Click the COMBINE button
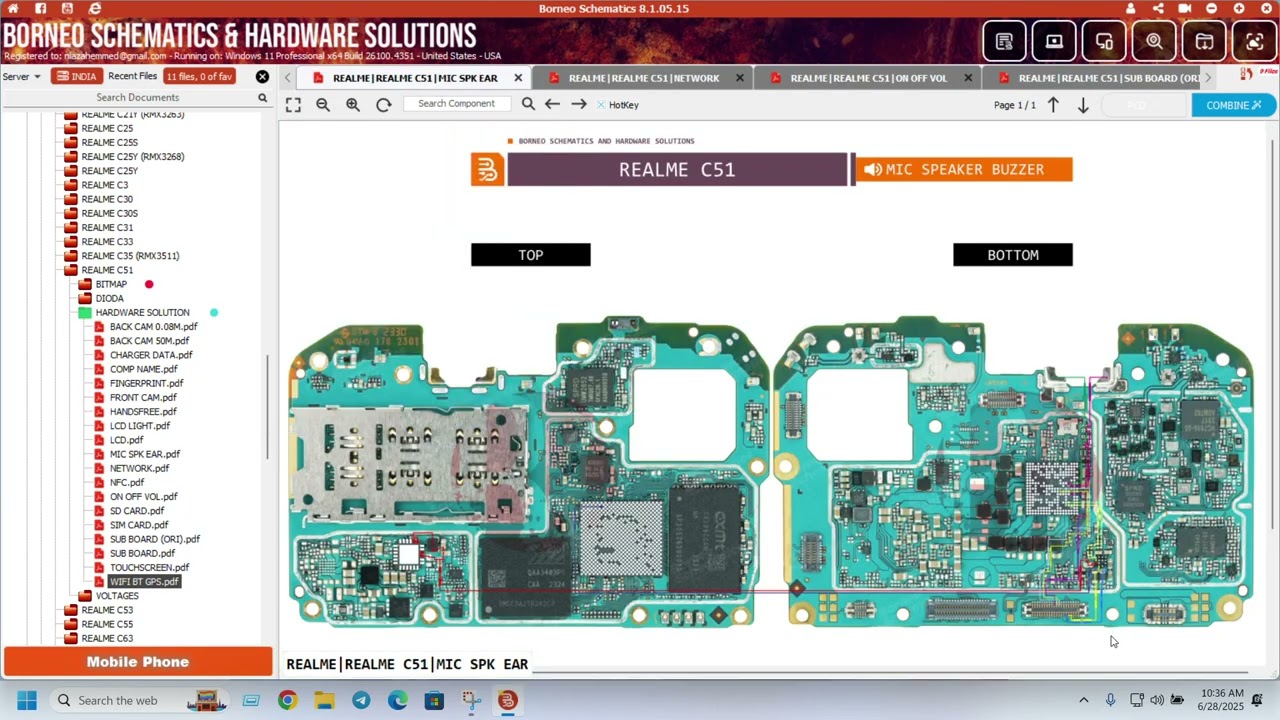Image resolution: width=1280 pixels, height=720 pixels. [1233, 105]
